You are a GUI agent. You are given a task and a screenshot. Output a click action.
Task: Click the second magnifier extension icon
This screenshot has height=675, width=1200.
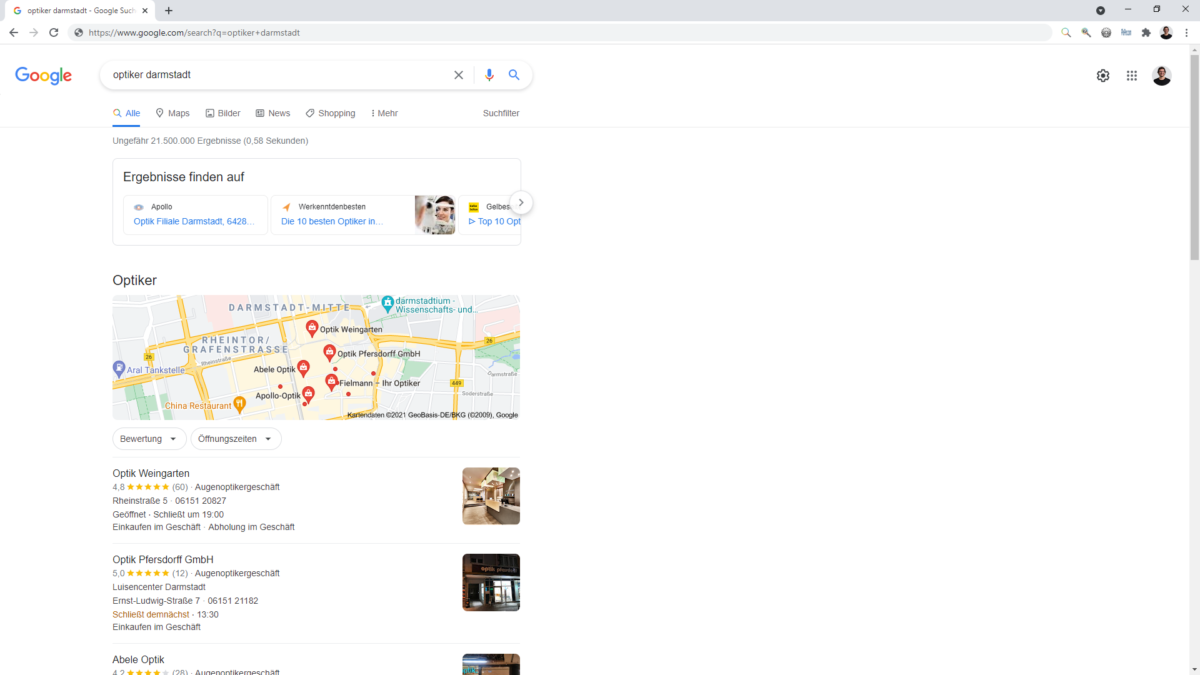tap(1086, 32)
